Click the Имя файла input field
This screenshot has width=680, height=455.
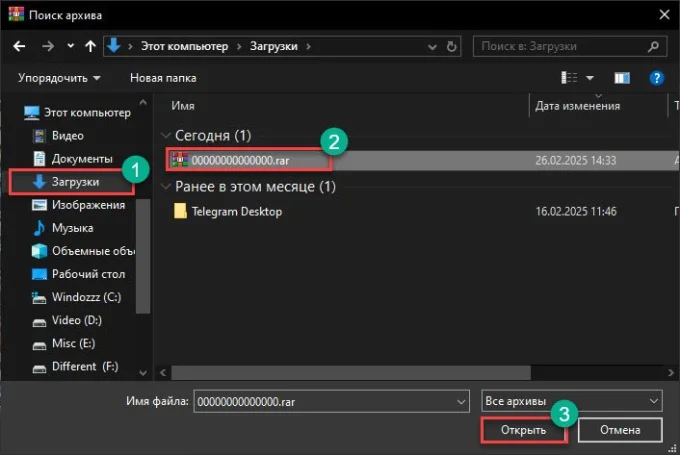coord(331,401)
